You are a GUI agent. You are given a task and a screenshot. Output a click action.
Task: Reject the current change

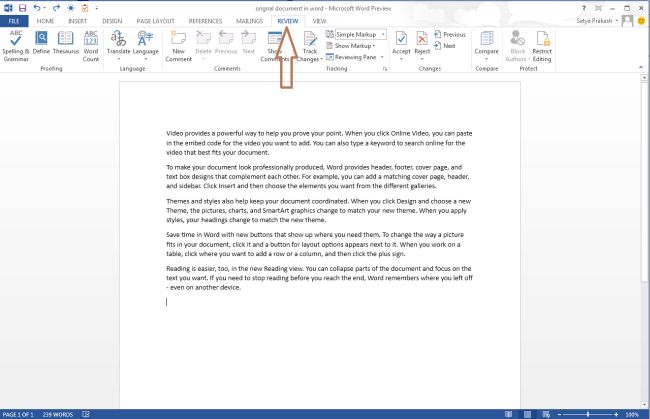tap(422, 43)
